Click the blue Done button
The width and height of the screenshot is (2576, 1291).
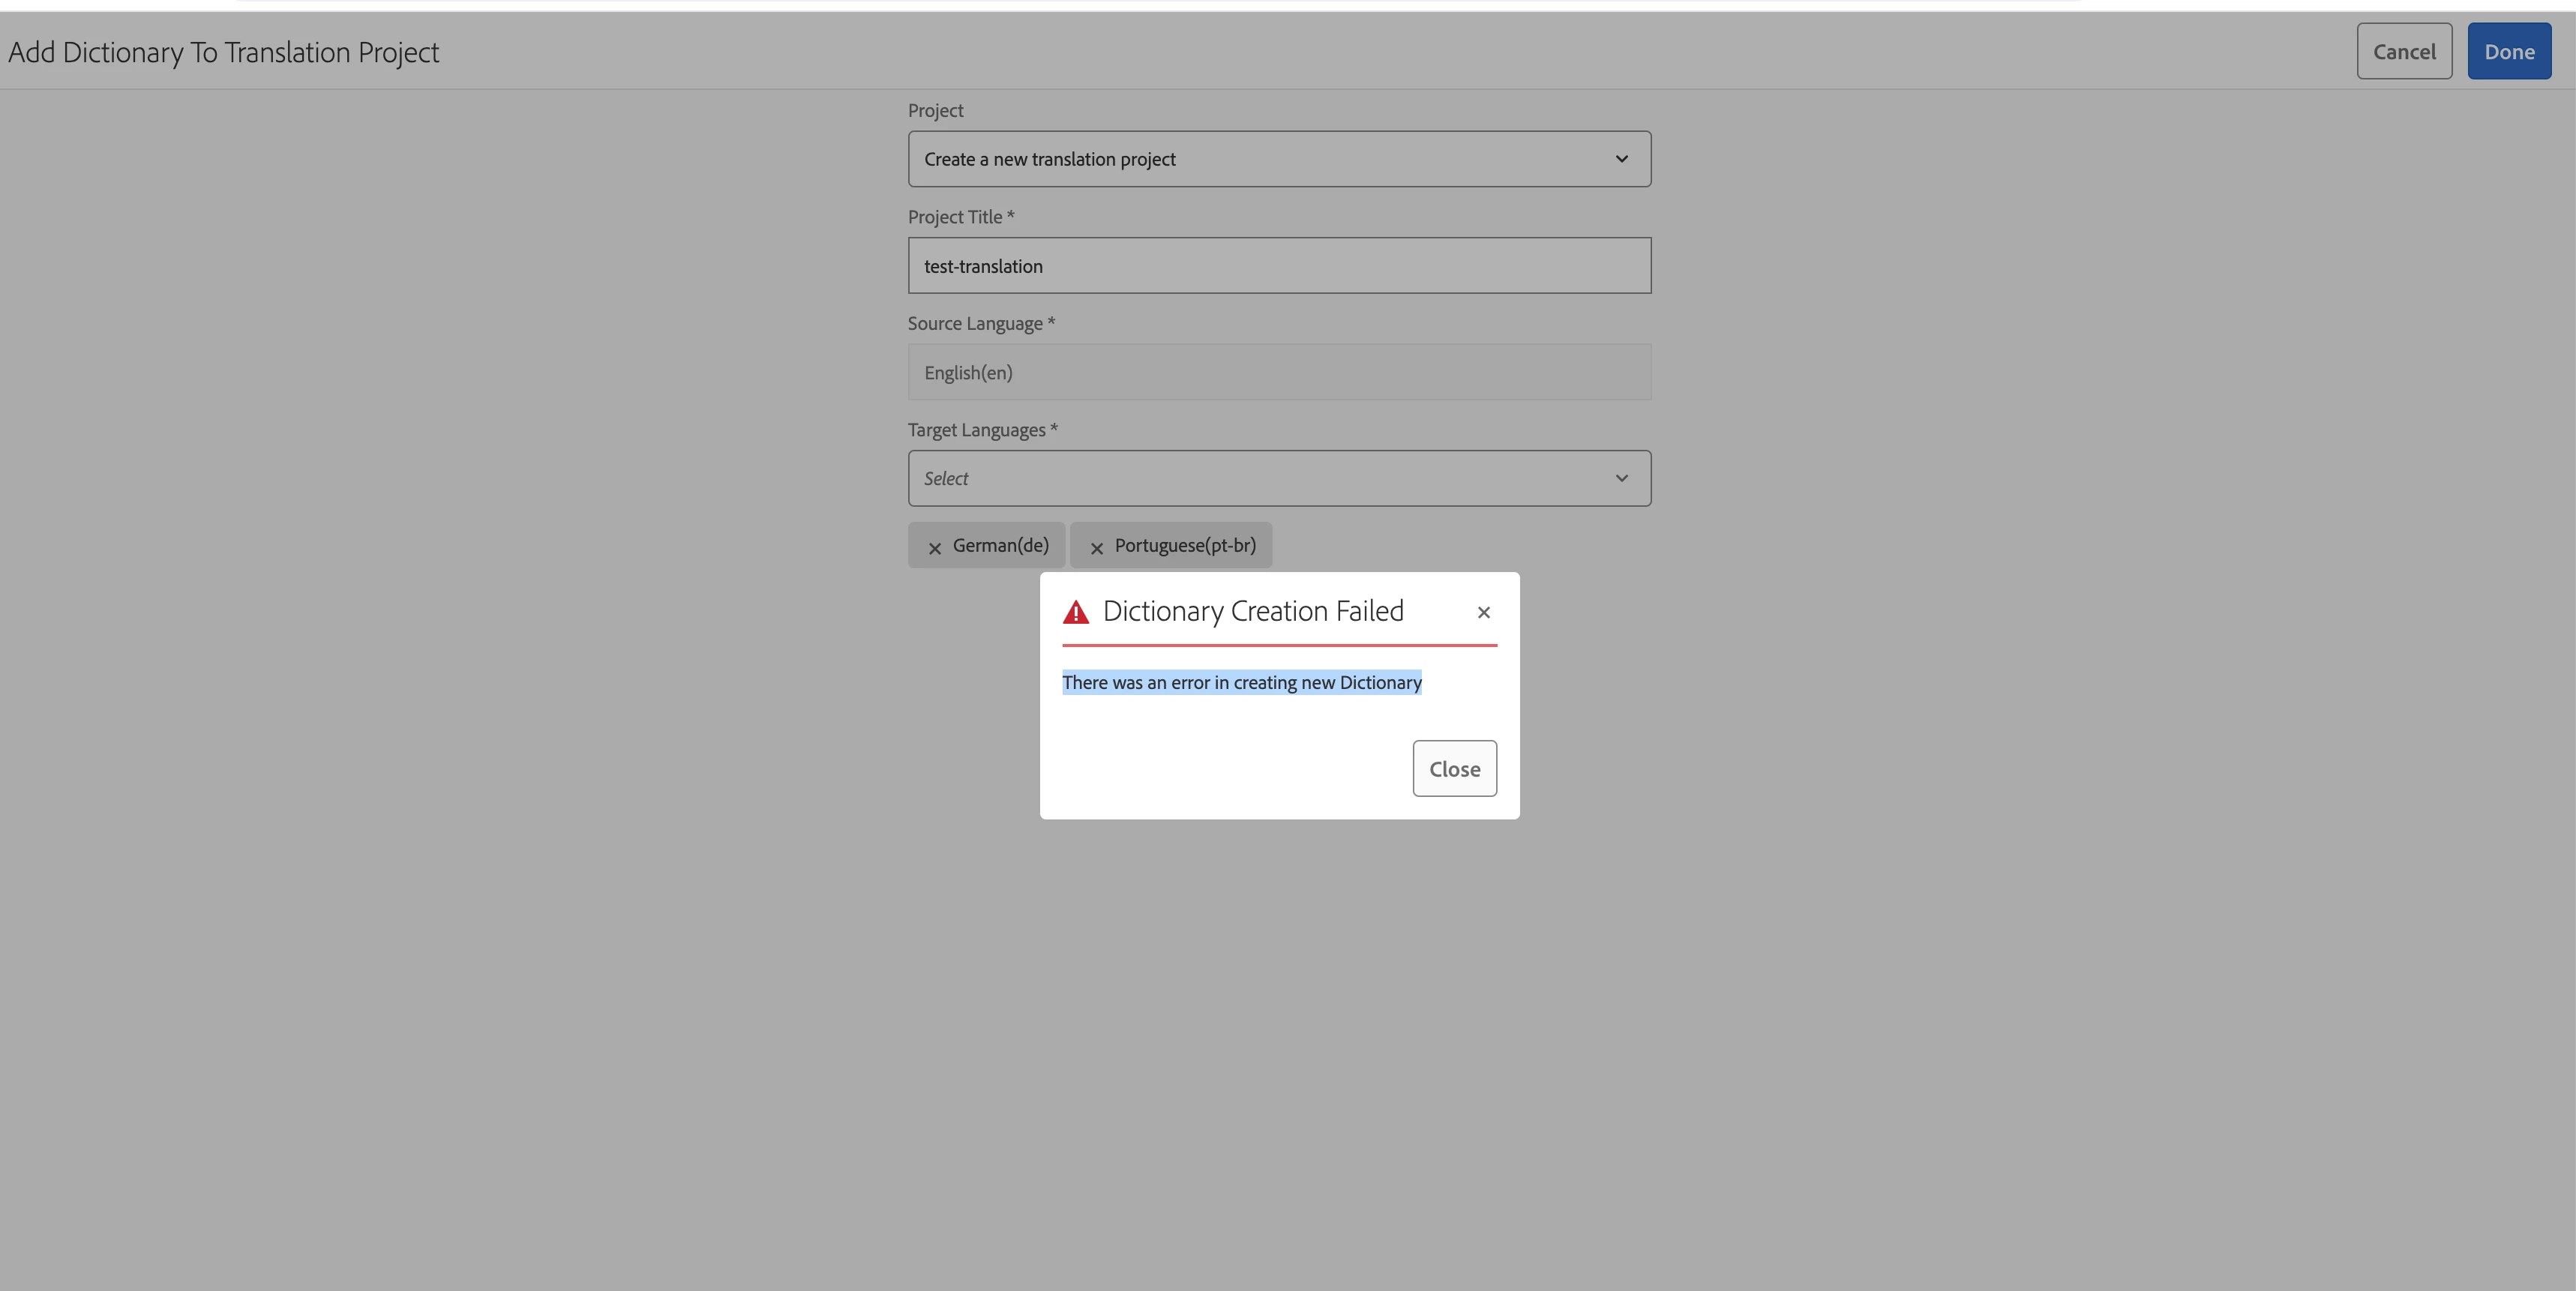click(x=2508, y=51)
